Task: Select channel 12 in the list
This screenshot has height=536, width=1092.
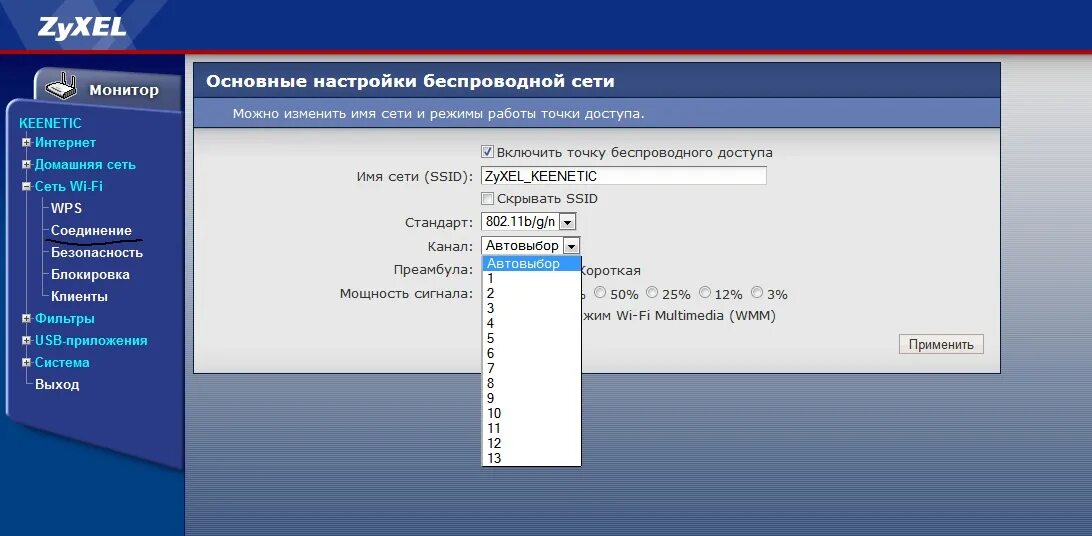Action: (531, 443)
